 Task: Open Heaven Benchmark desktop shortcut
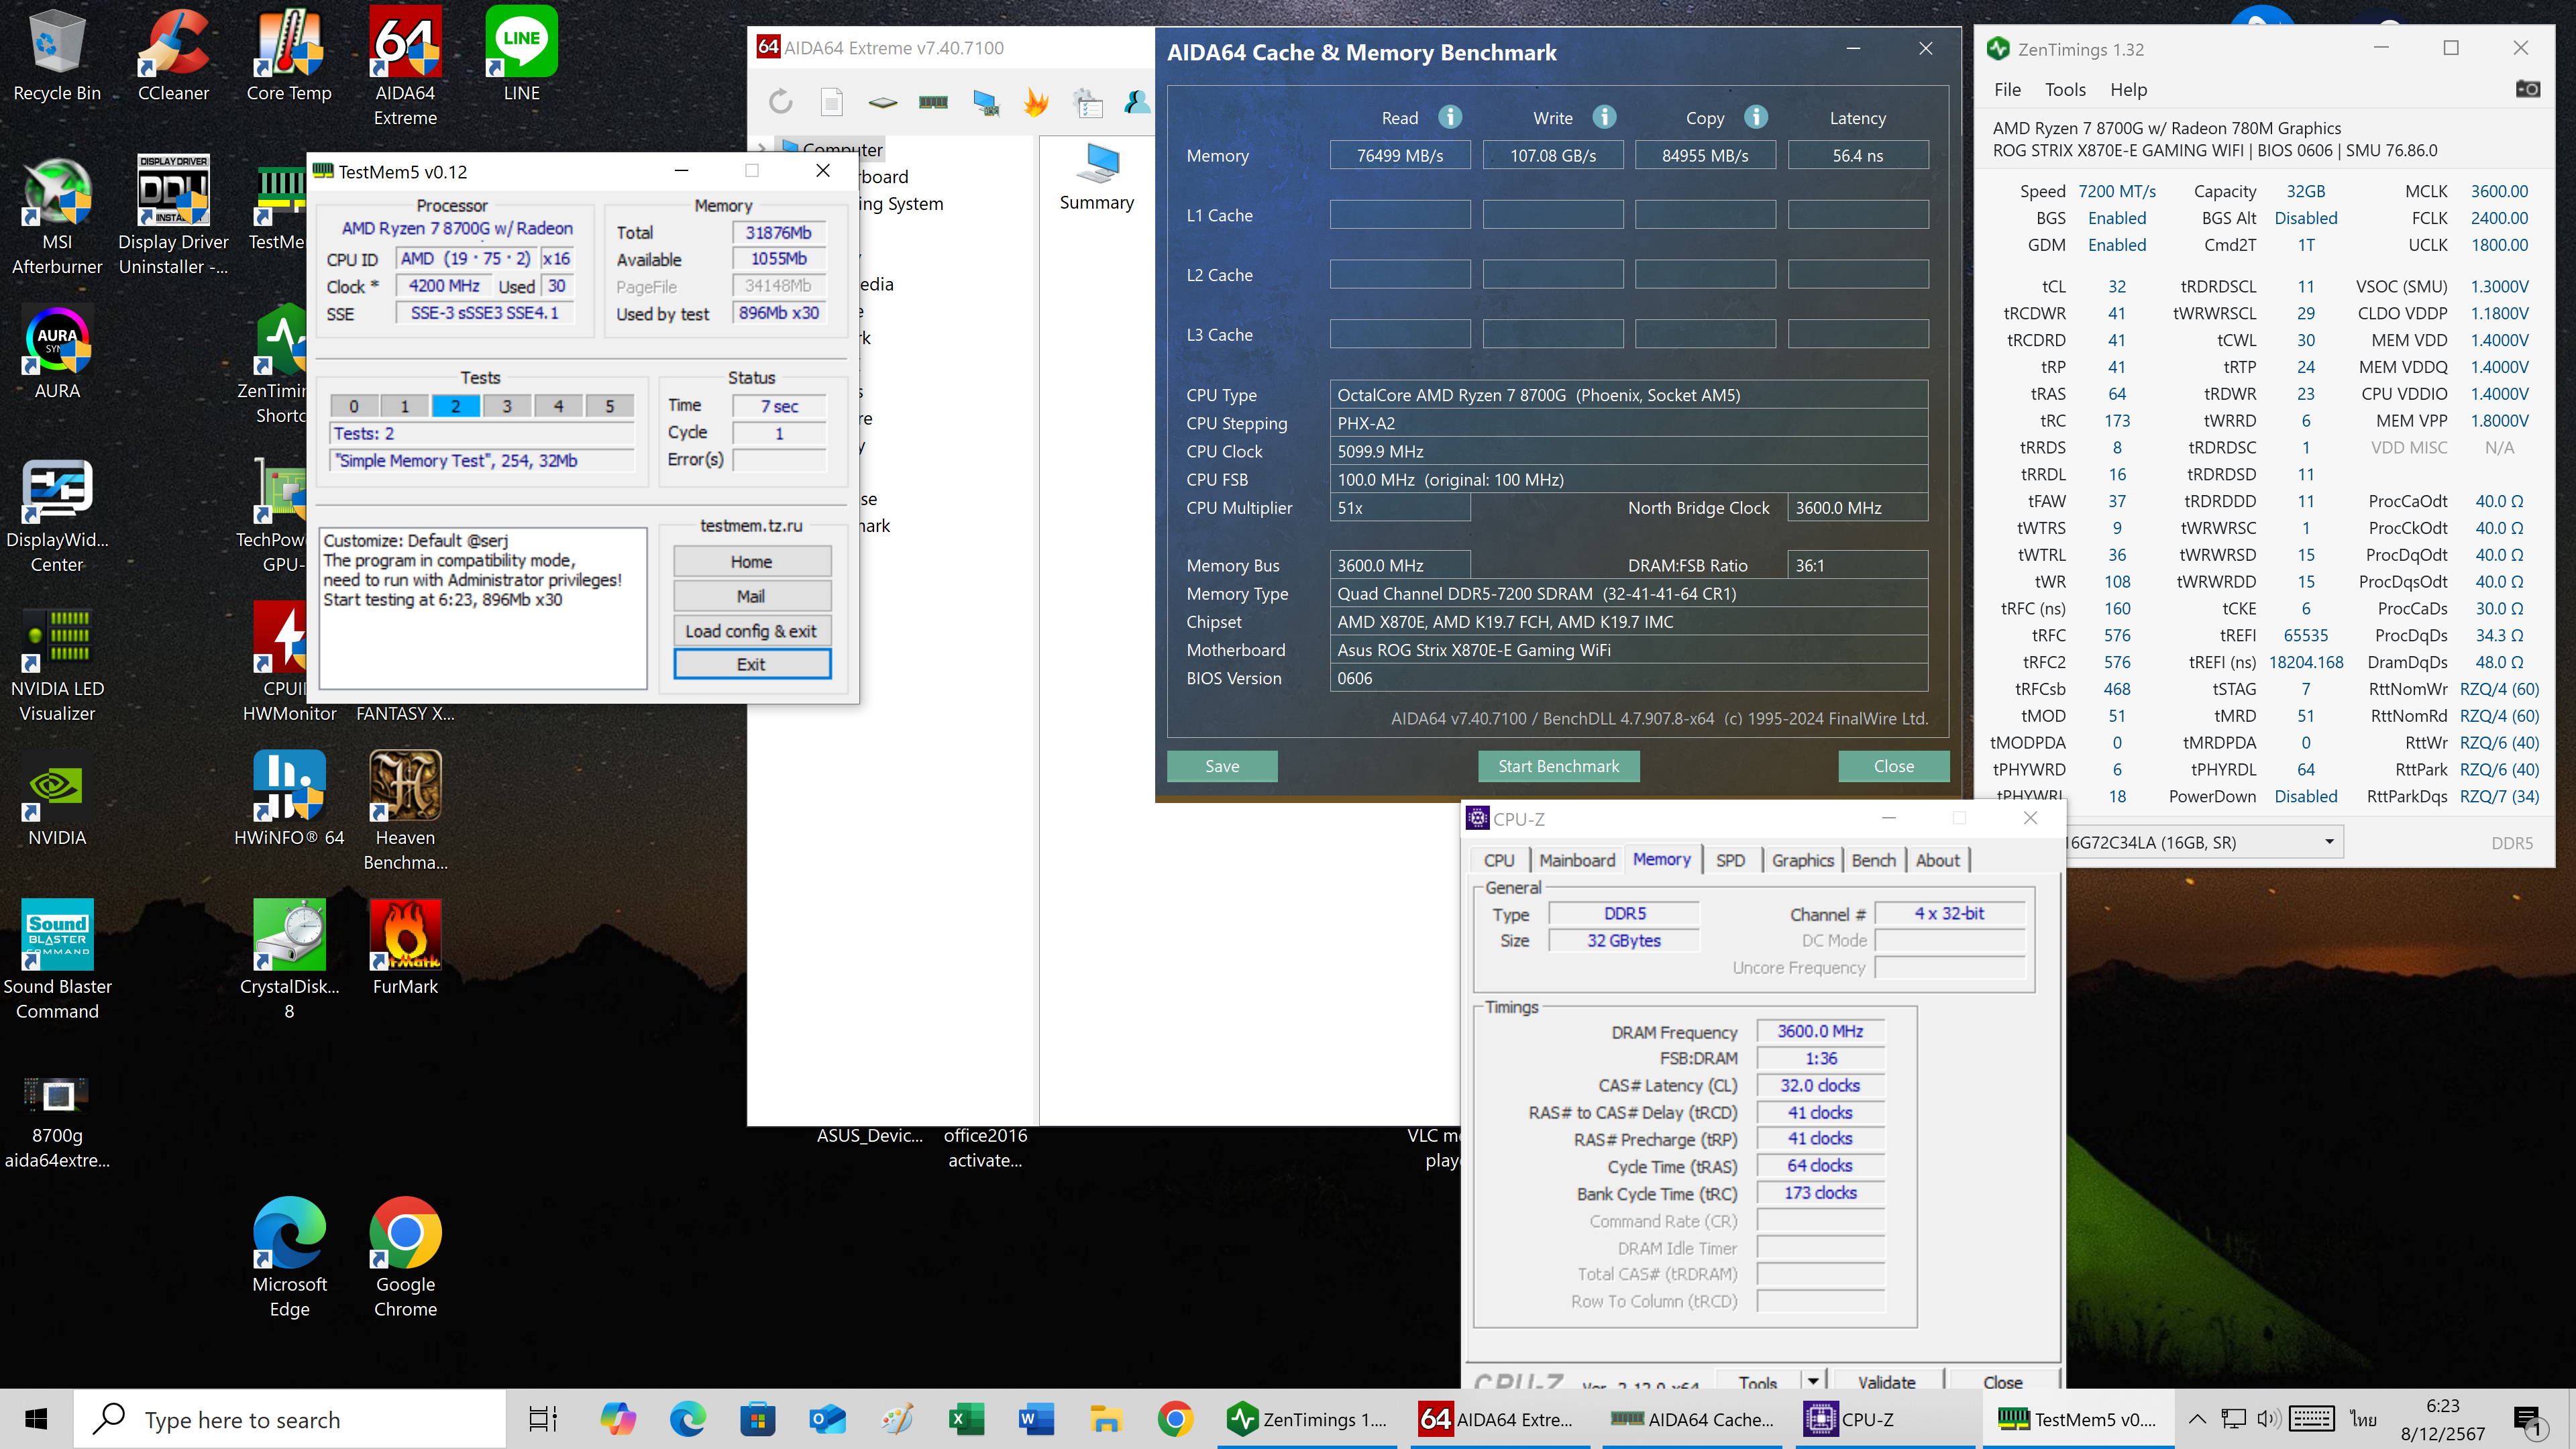click(x=405, y=810)
